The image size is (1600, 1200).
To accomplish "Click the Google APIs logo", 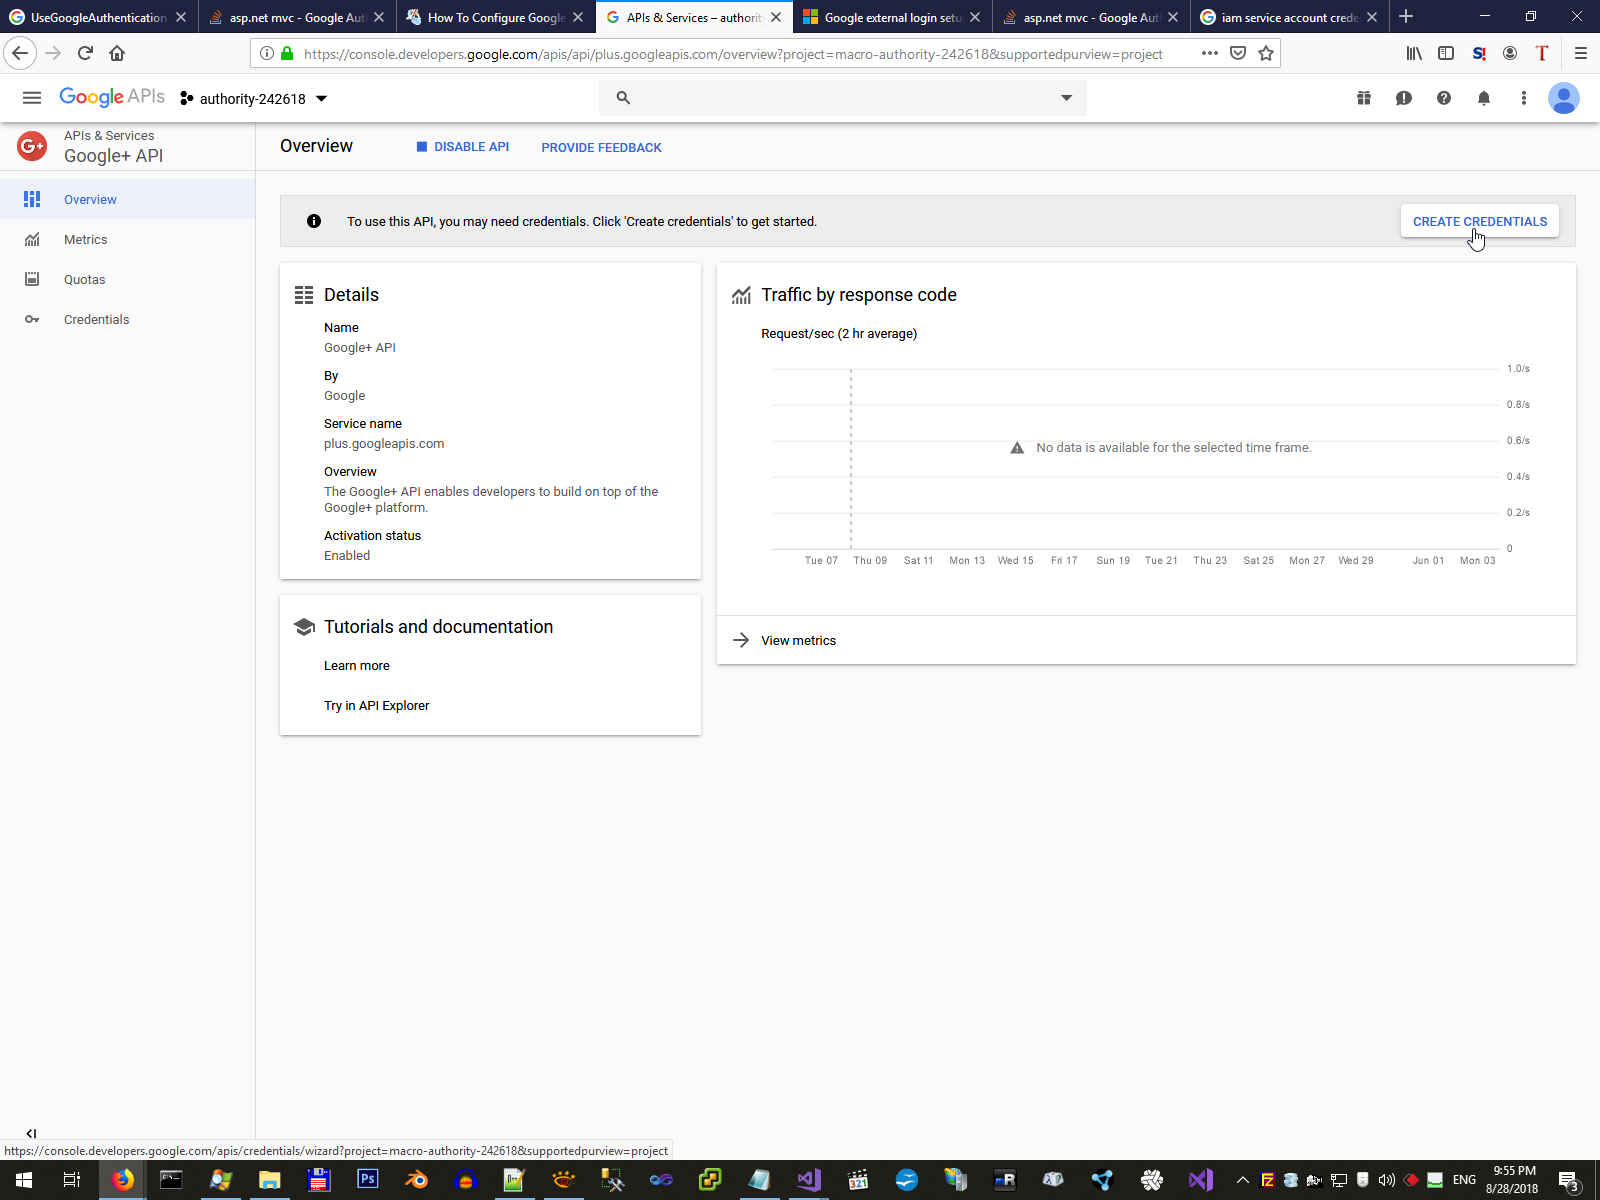I will point(112,97).
